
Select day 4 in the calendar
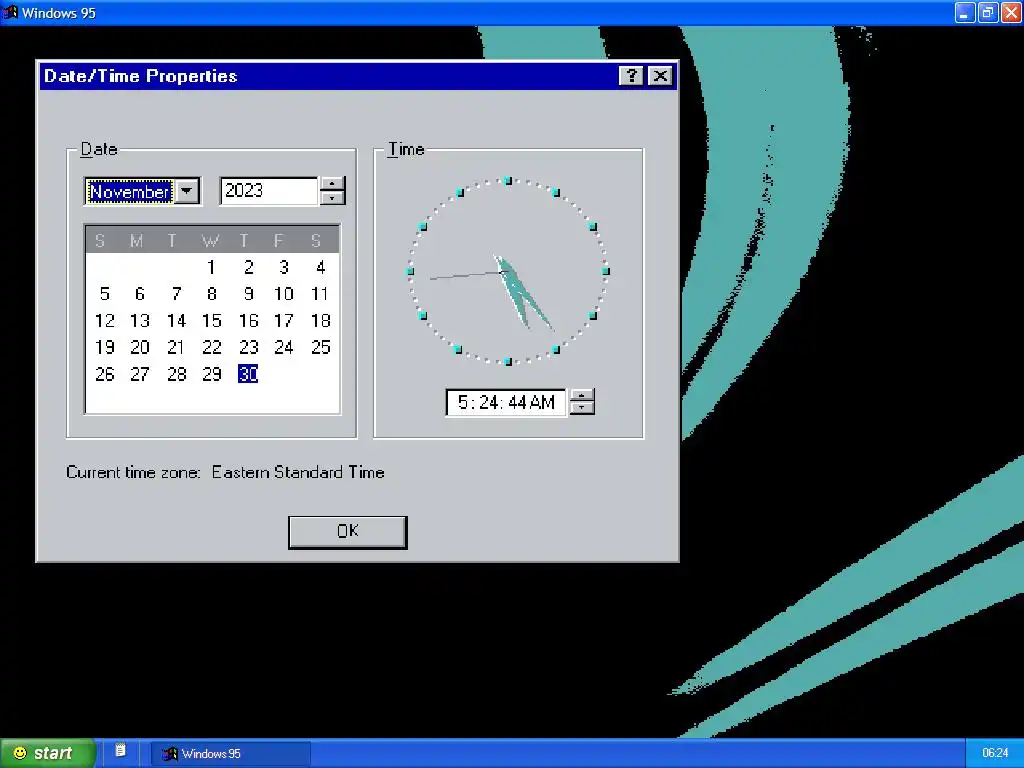(320, 267)
